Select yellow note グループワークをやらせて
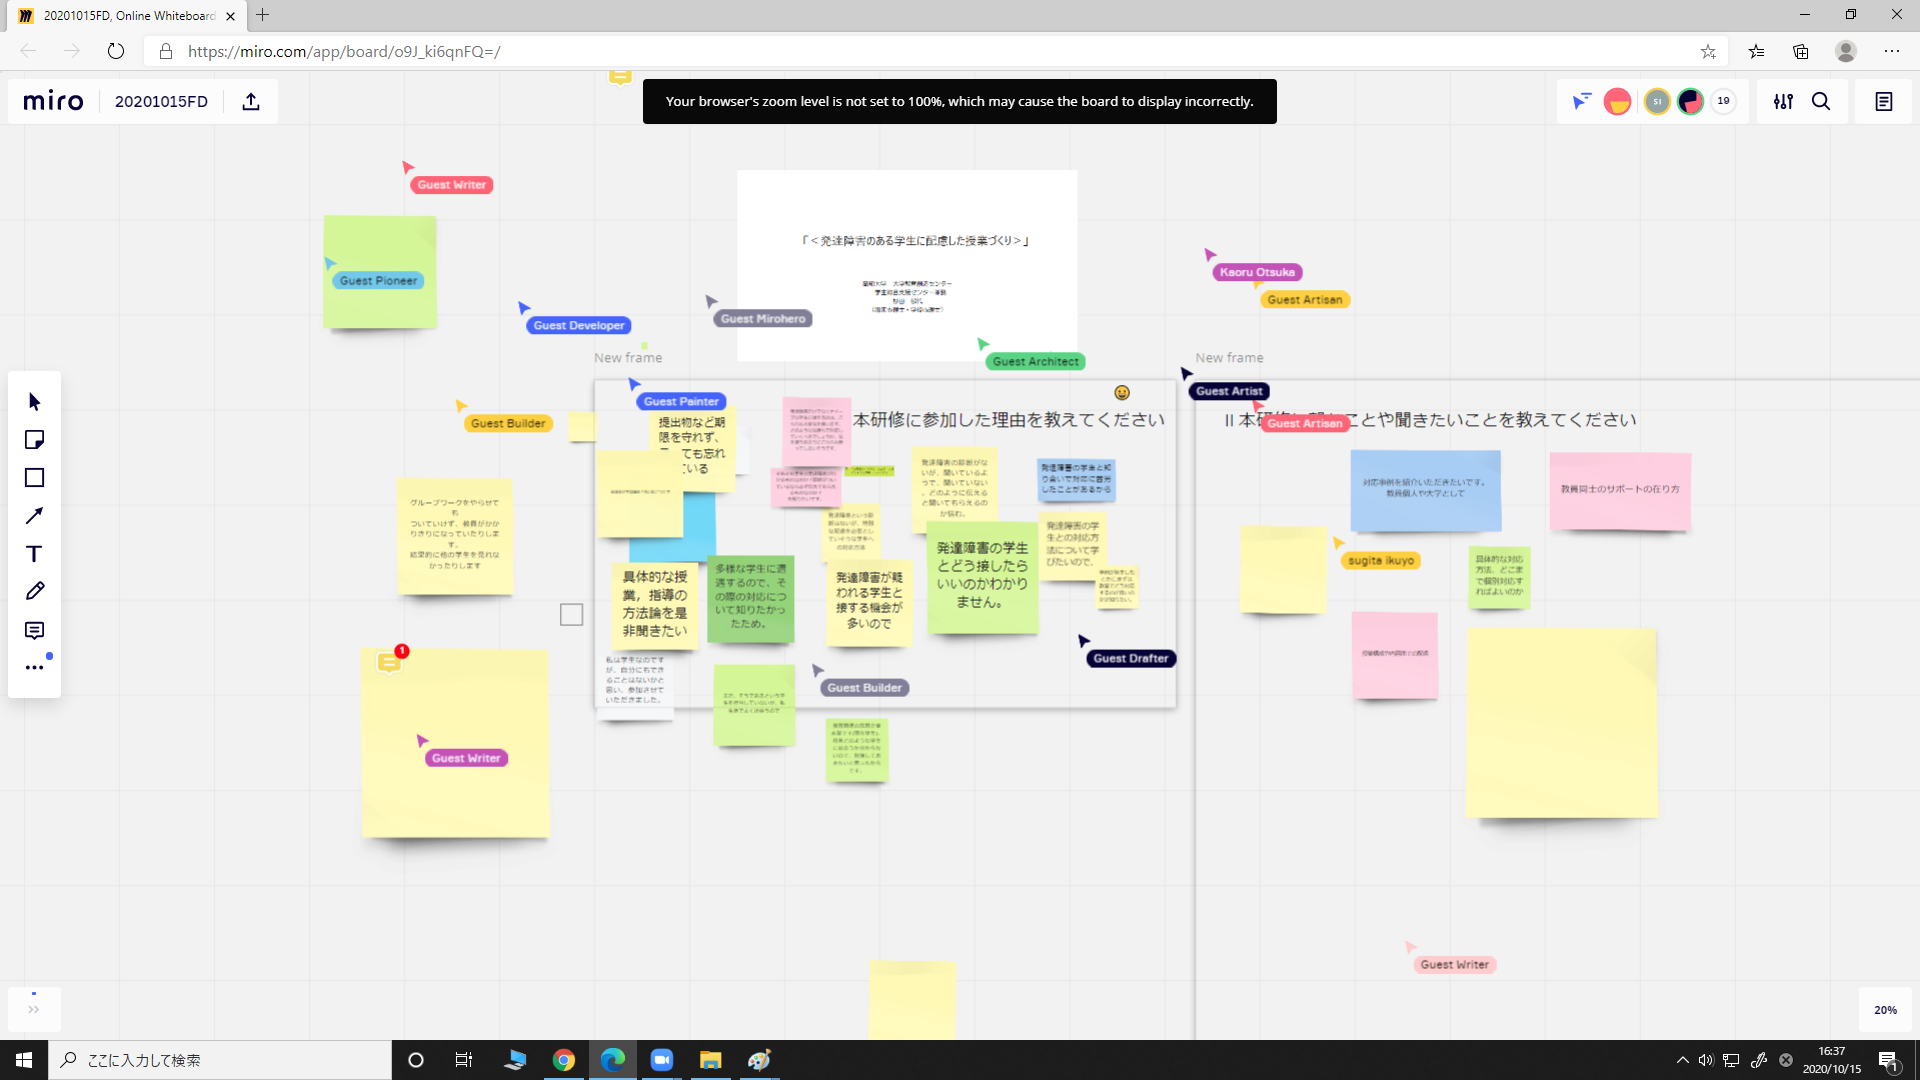1920x1080 pixels. click(x=455, y=535)
